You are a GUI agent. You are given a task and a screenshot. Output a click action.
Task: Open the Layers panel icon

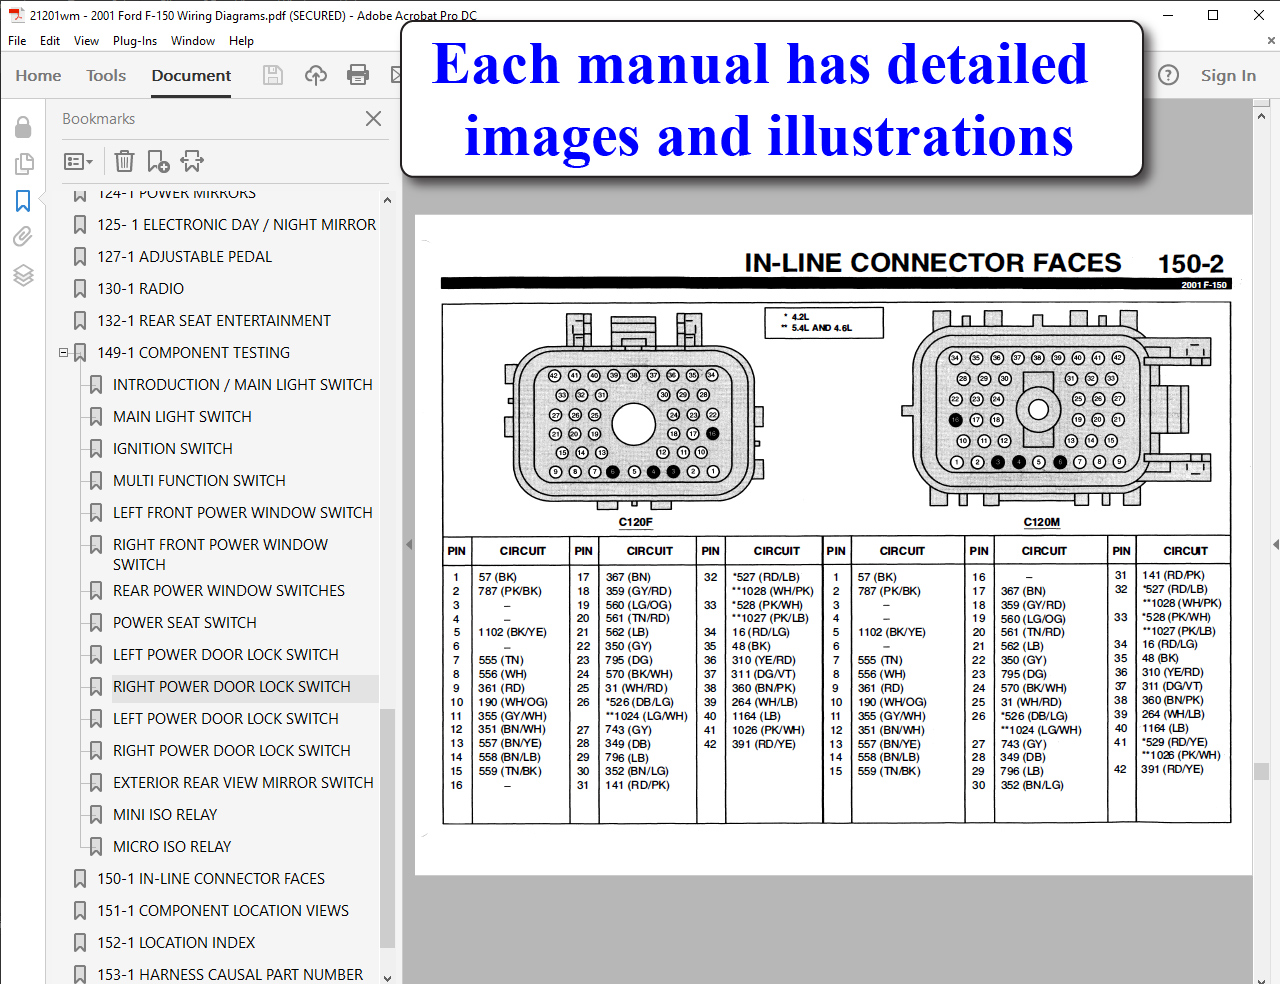23,275
